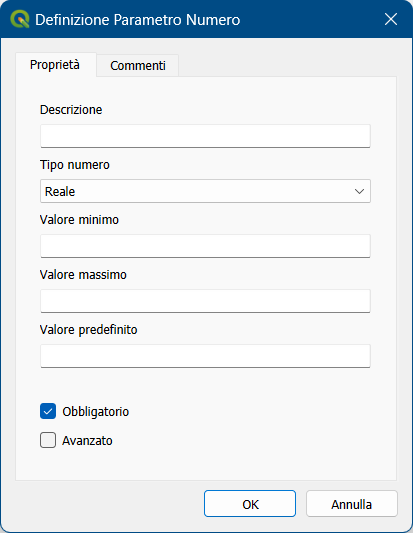Toggle Avanzato via its text label
Viewport: 413px width, 533px height.
tap(87, 441)
